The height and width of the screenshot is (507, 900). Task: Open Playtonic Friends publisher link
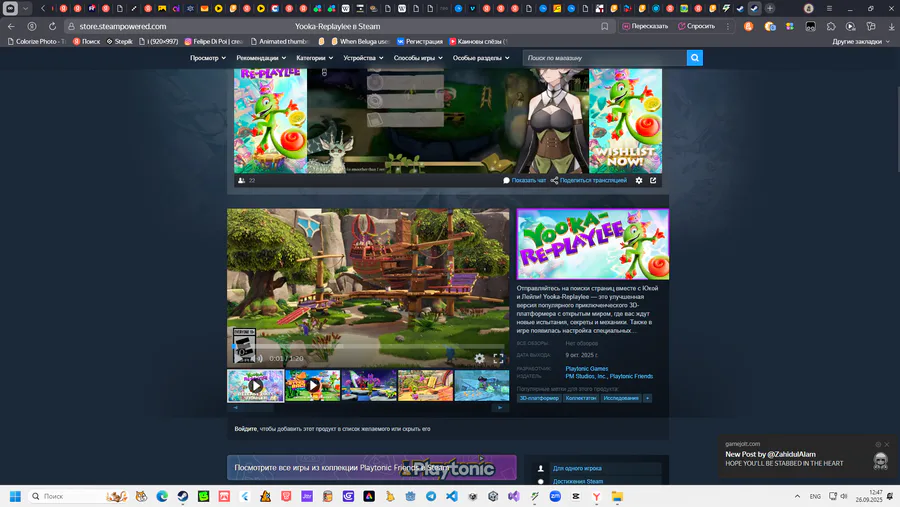tap(631, 376)
